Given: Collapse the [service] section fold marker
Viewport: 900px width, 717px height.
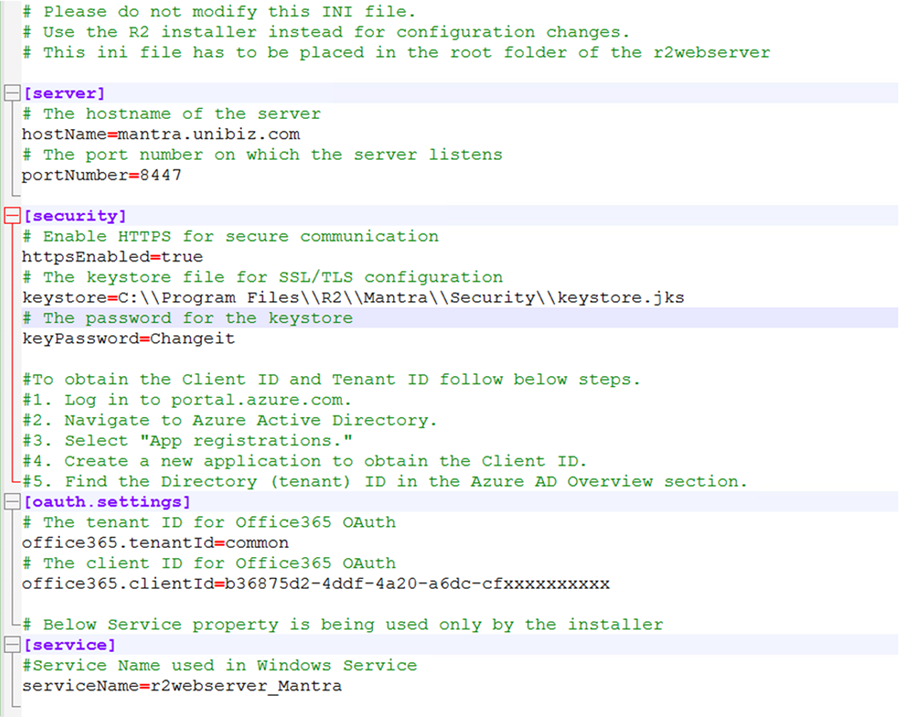Looking at the screenshot, I should (12, 645).
